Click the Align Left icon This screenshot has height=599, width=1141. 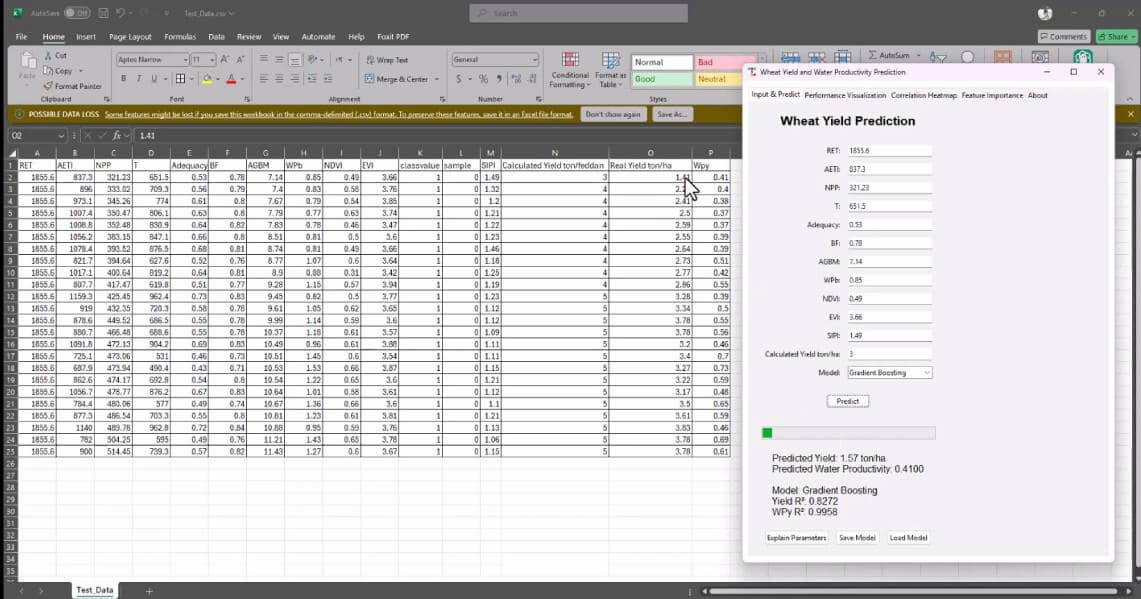[x=263, y=79]
